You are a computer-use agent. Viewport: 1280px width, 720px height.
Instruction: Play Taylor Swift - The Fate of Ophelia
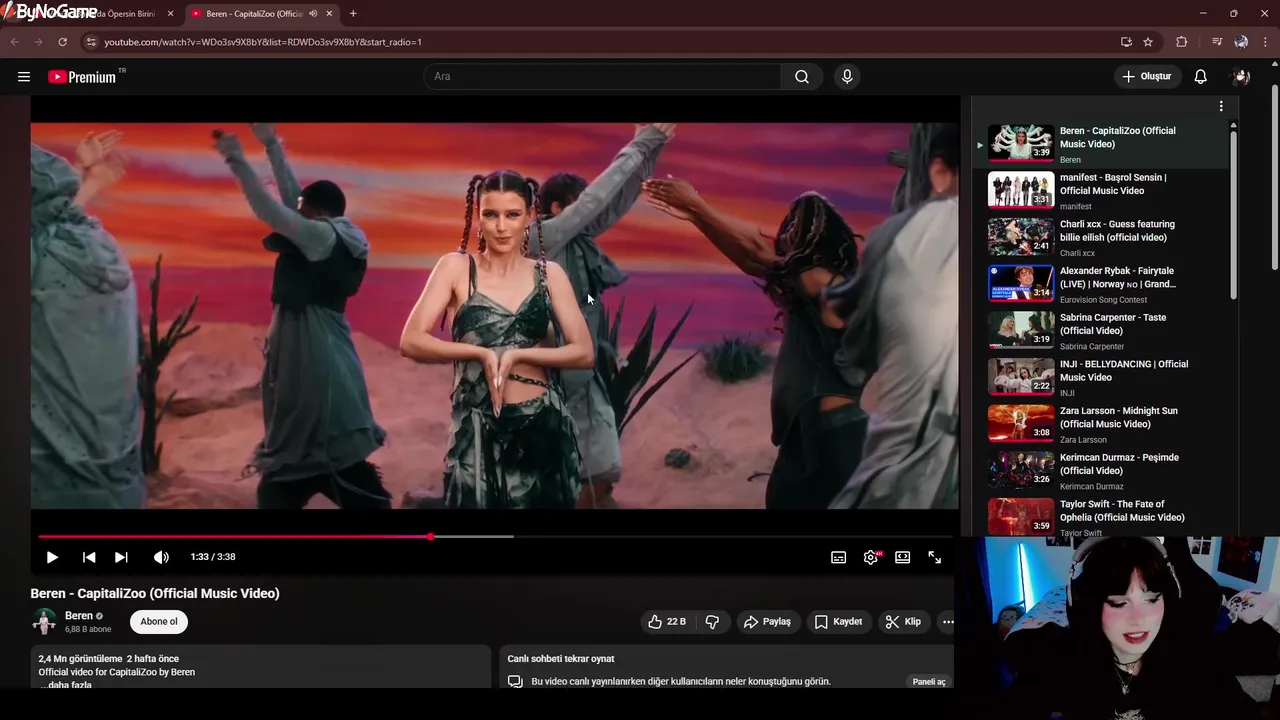tap(1103, 518)
